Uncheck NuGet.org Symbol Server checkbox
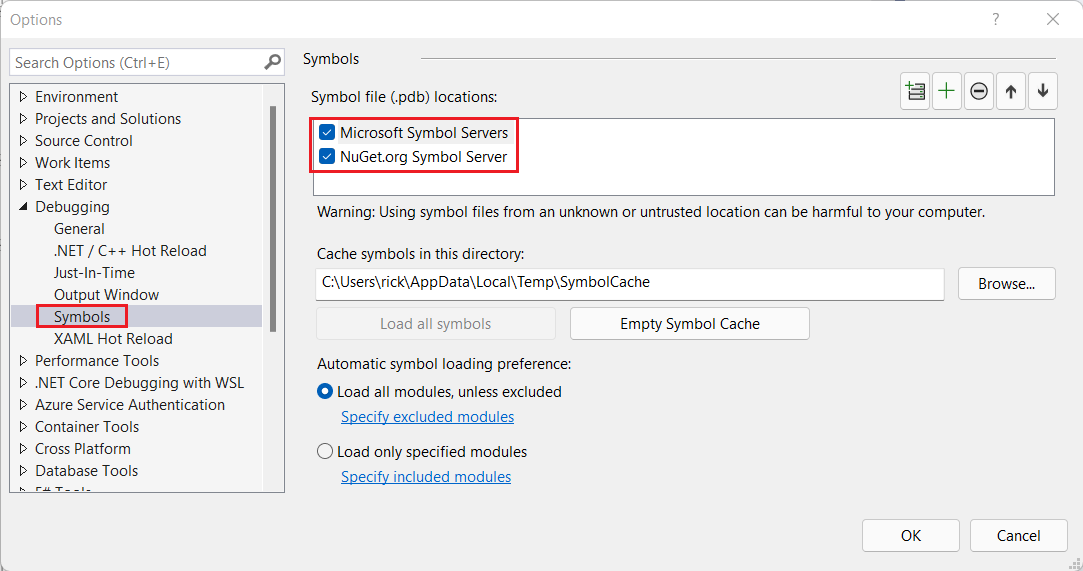The image size is (1083, 571). coord(327,156)
